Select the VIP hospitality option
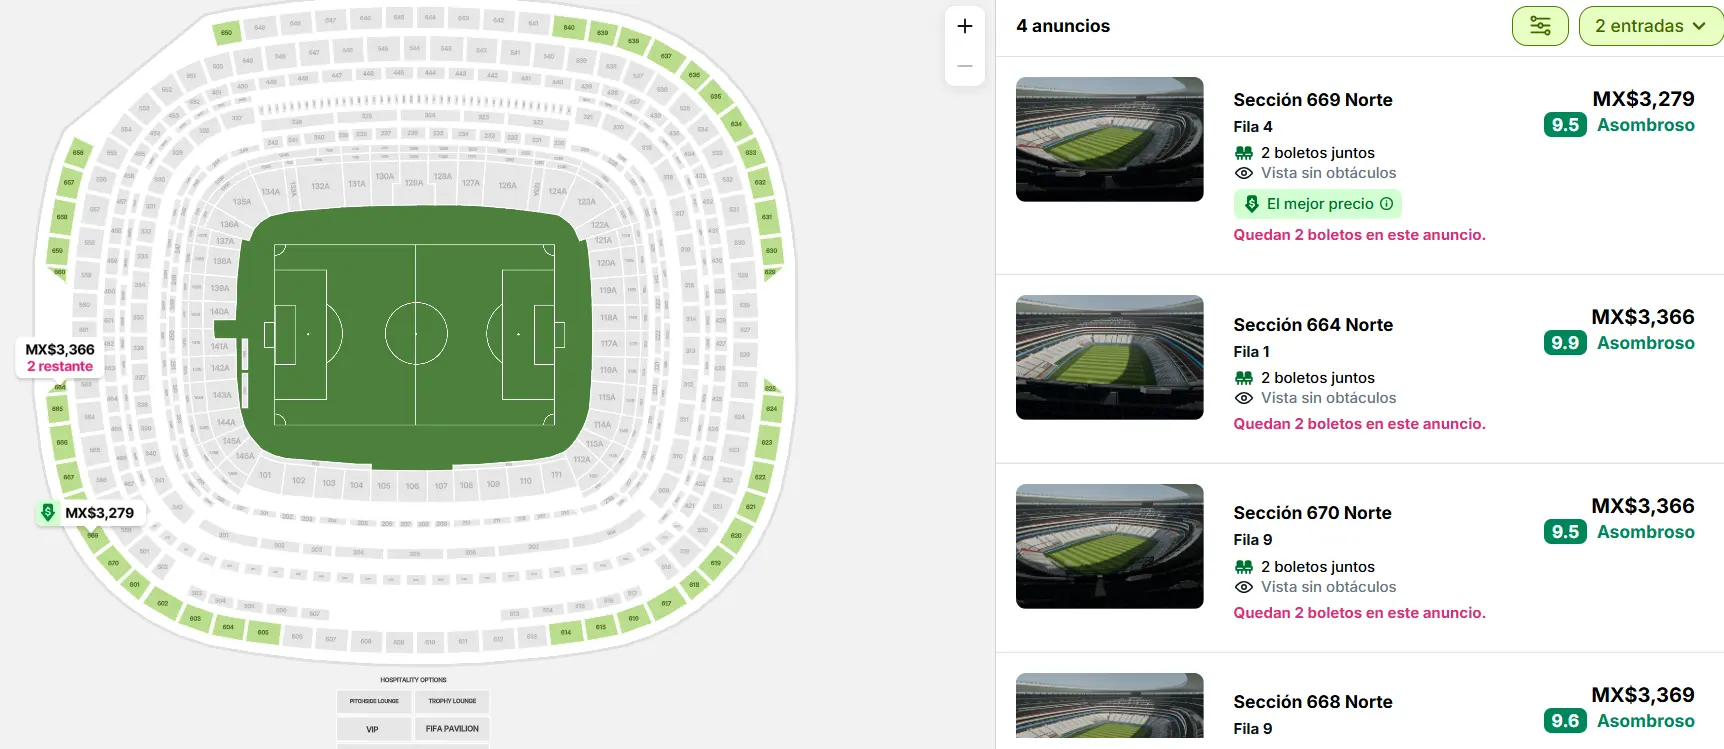 pos(372,729)
